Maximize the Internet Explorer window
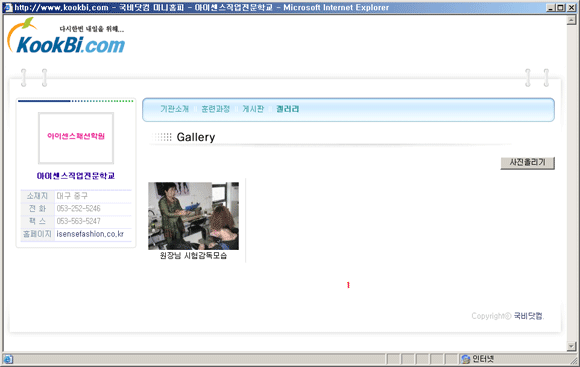Screen dimensions: 580x367 (x=561, y=7)
